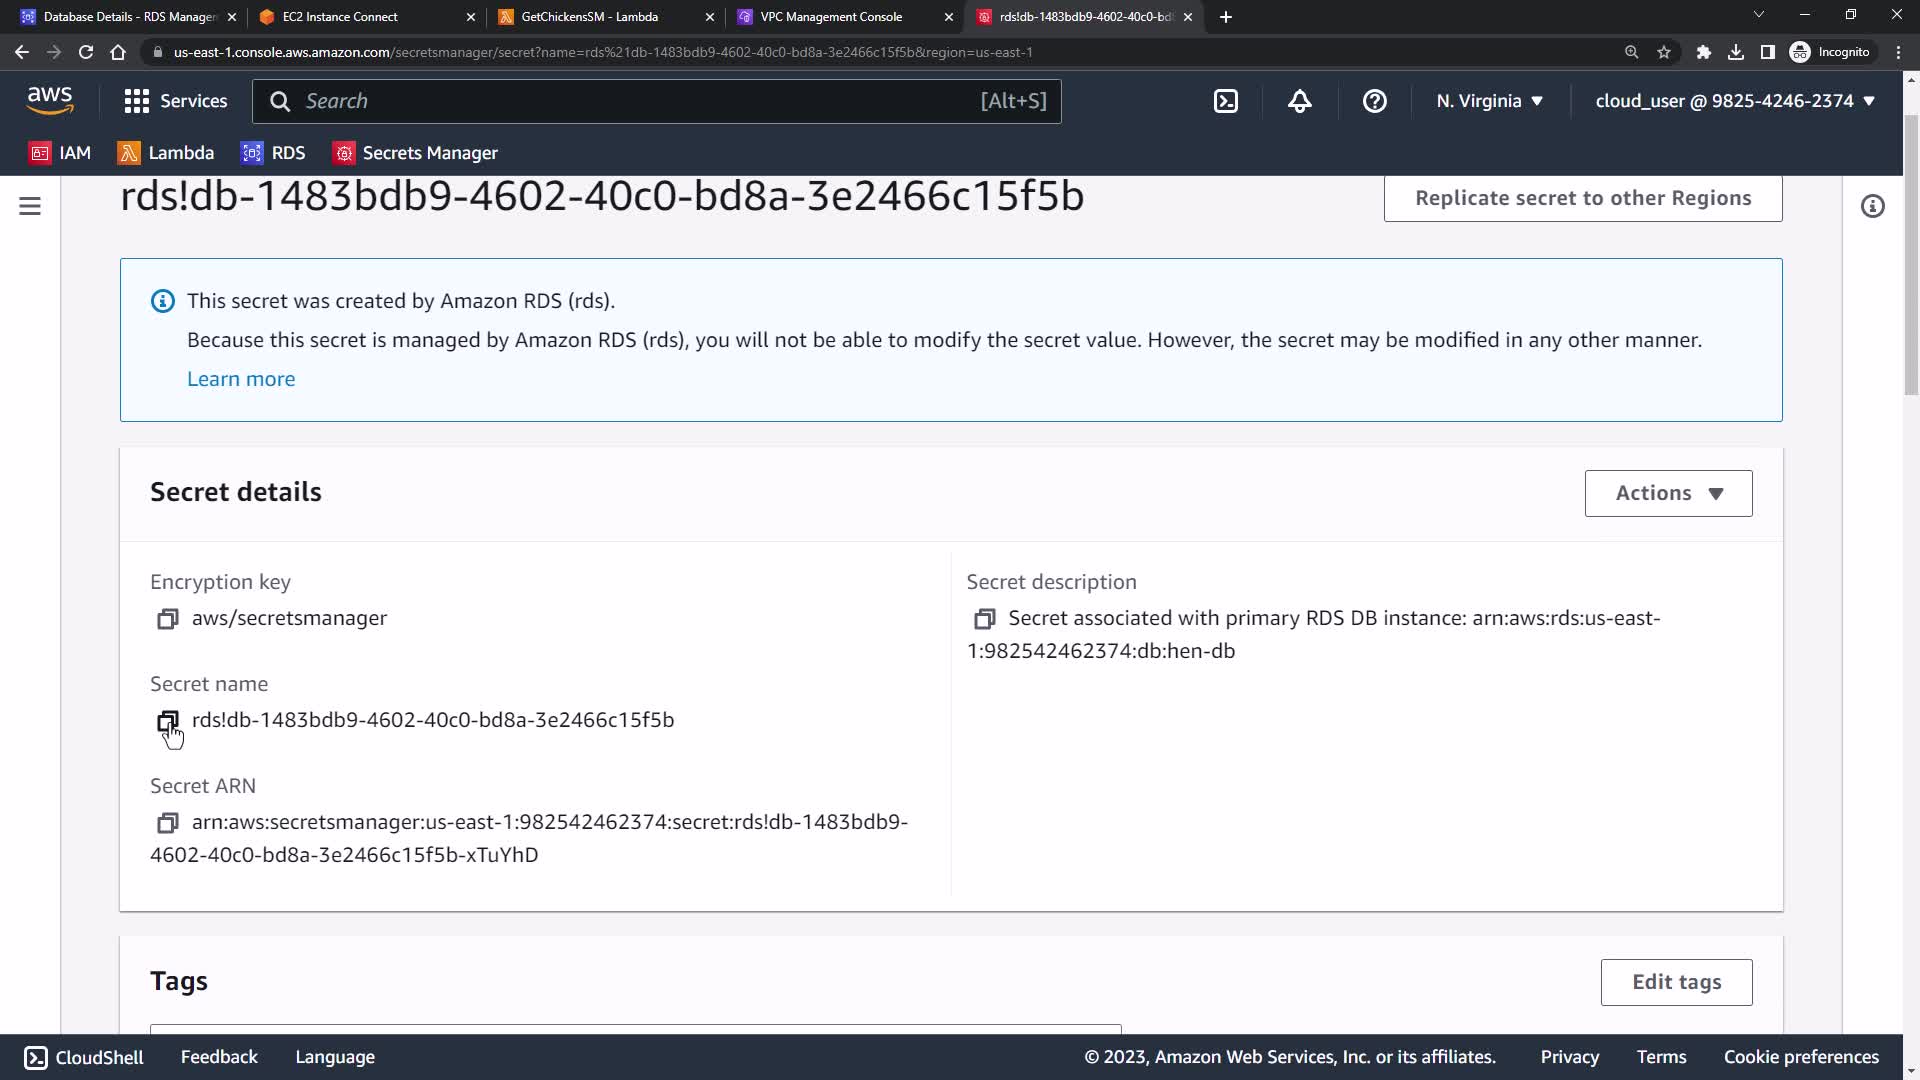Open the side navigation hamburger menu

(30, 207)
